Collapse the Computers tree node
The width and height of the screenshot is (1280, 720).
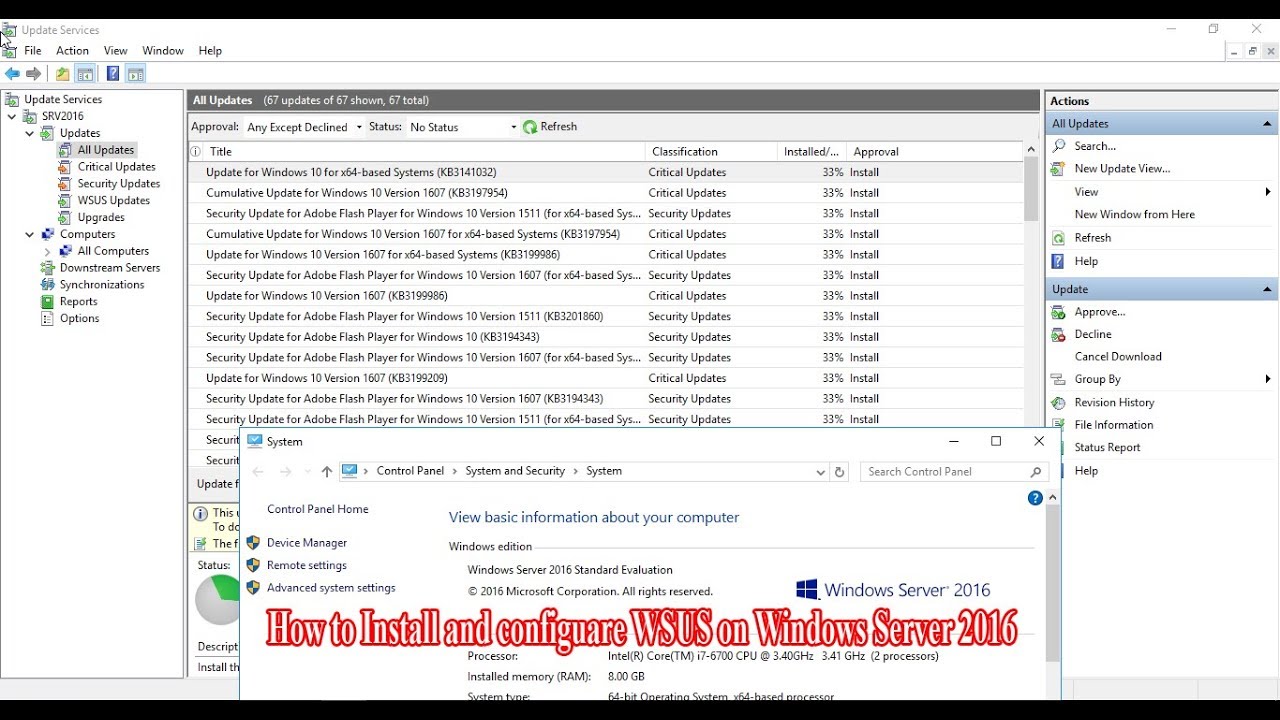point(30,234)
